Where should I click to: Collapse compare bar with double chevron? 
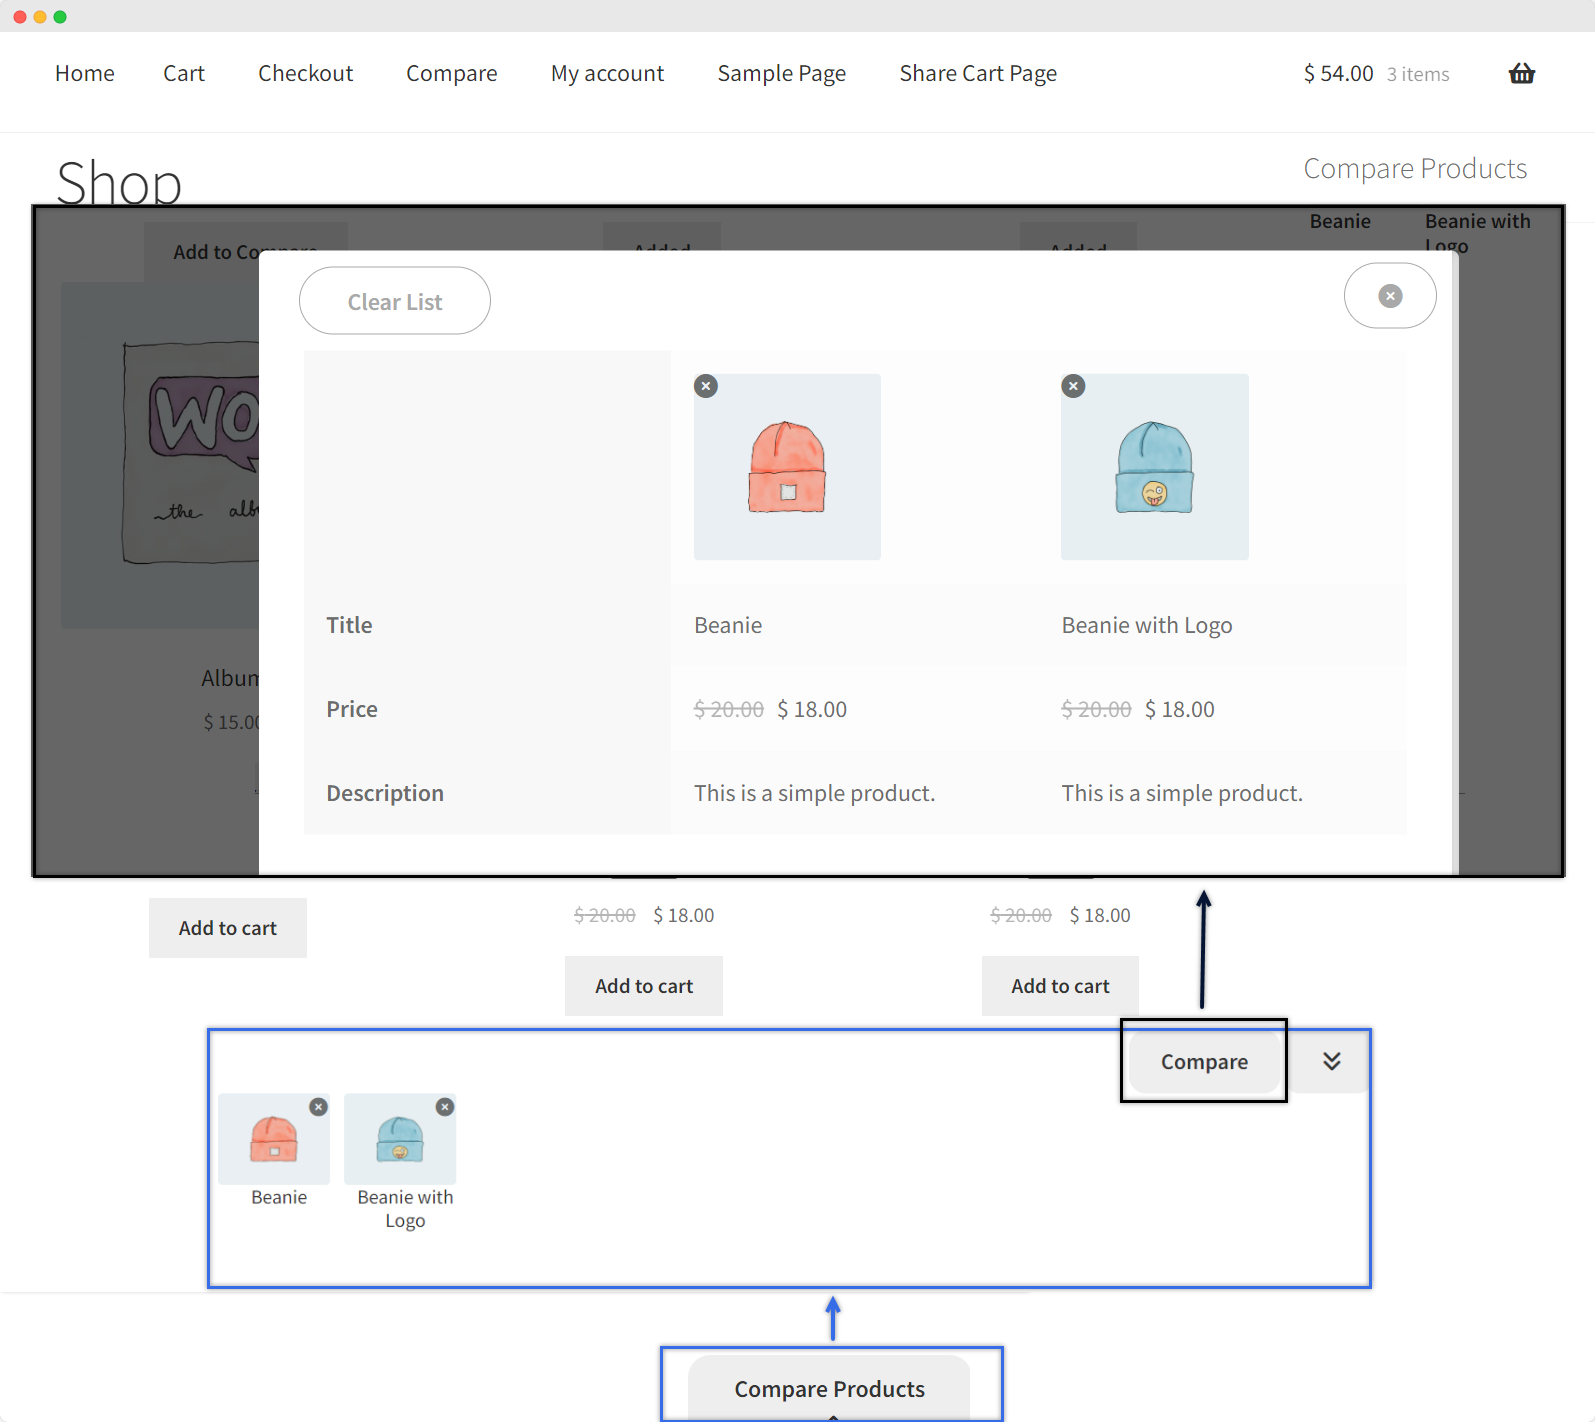[1331, 1061]
